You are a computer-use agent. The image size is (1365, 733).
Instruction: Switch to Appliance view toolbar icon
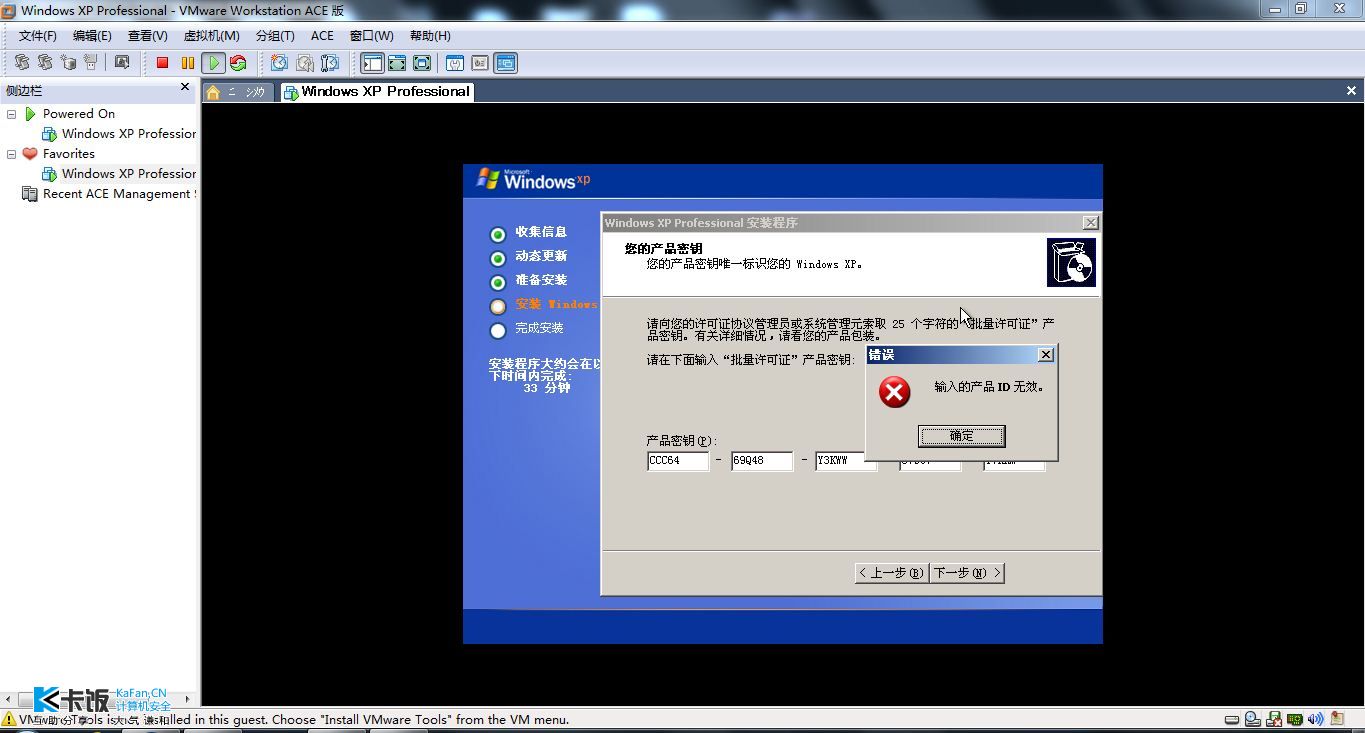480,63
